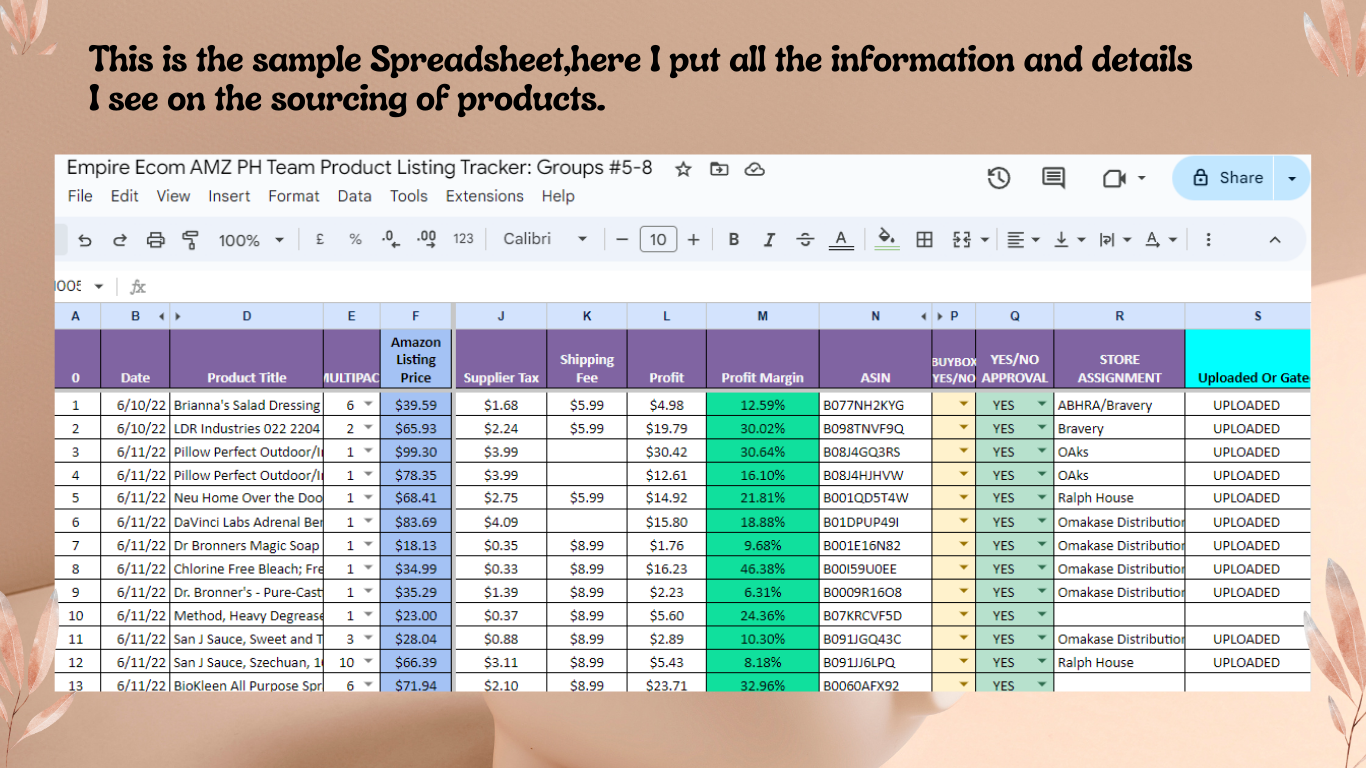Open the View menu
The width and height of the screenshot is (1366, 768).
pos(173,196)
